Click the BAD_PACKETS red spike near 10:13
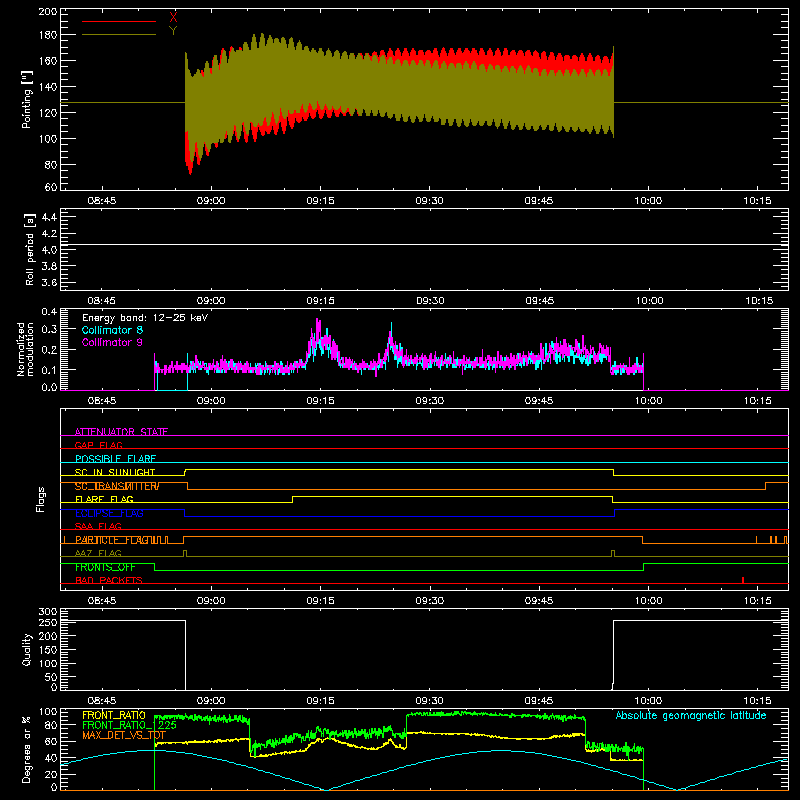The width and height of the screenshot is (800, 800). click(x=743, y=580)
